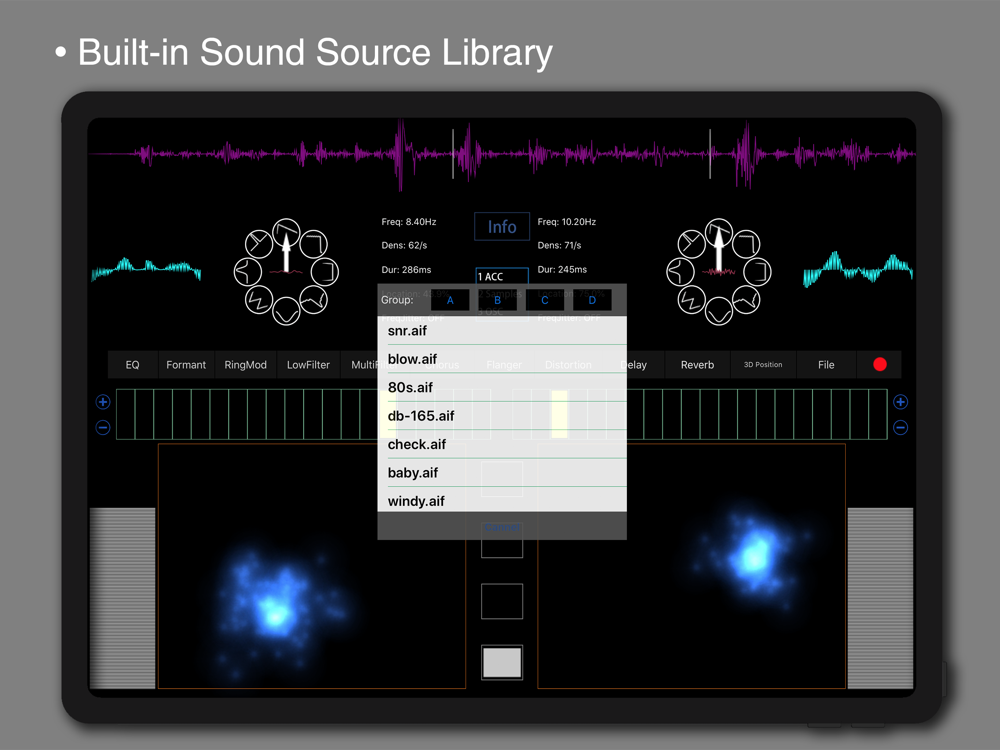Image resolution: width=1000 pixels, height=750 pixels.
Task: Open the 1 ACC source selector
Action: [502, 276]
